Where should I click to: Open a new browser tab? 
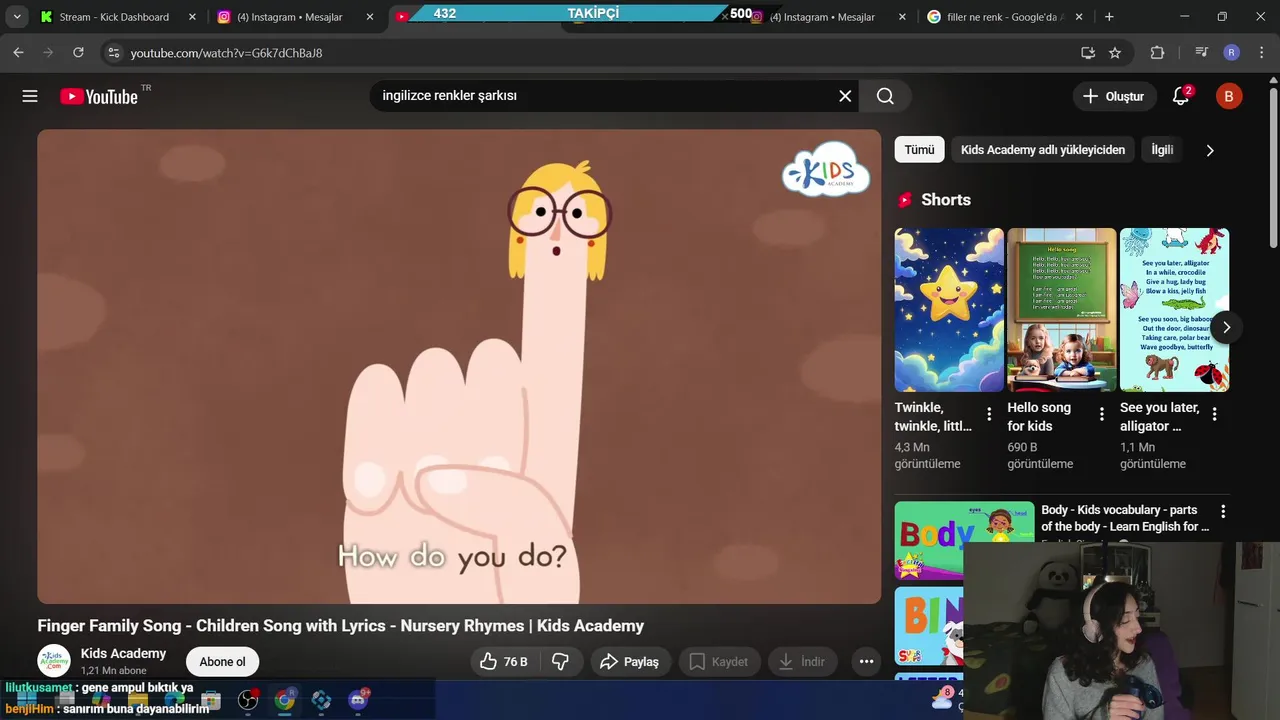1109,17
